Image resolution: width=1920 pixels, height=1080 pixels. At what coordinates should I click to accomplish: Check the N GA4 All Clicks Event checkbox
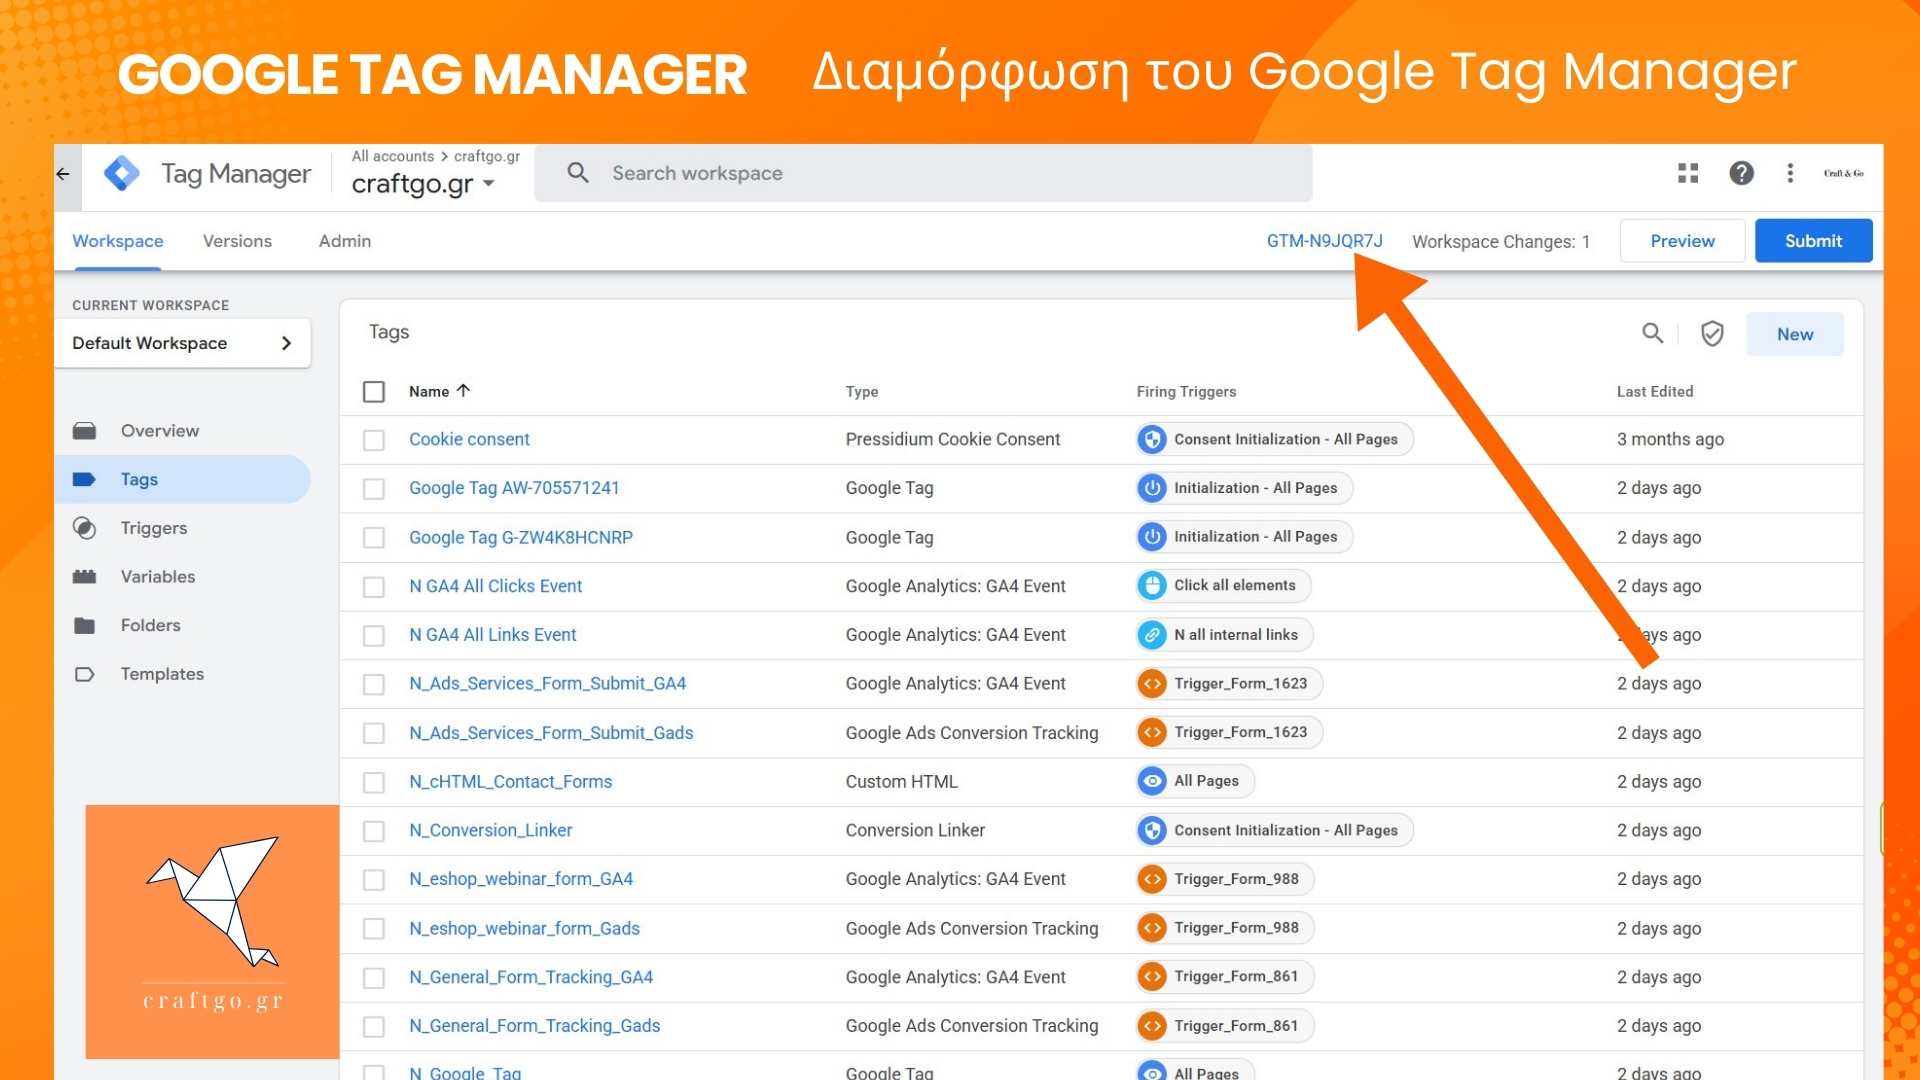tap(374, 587)
